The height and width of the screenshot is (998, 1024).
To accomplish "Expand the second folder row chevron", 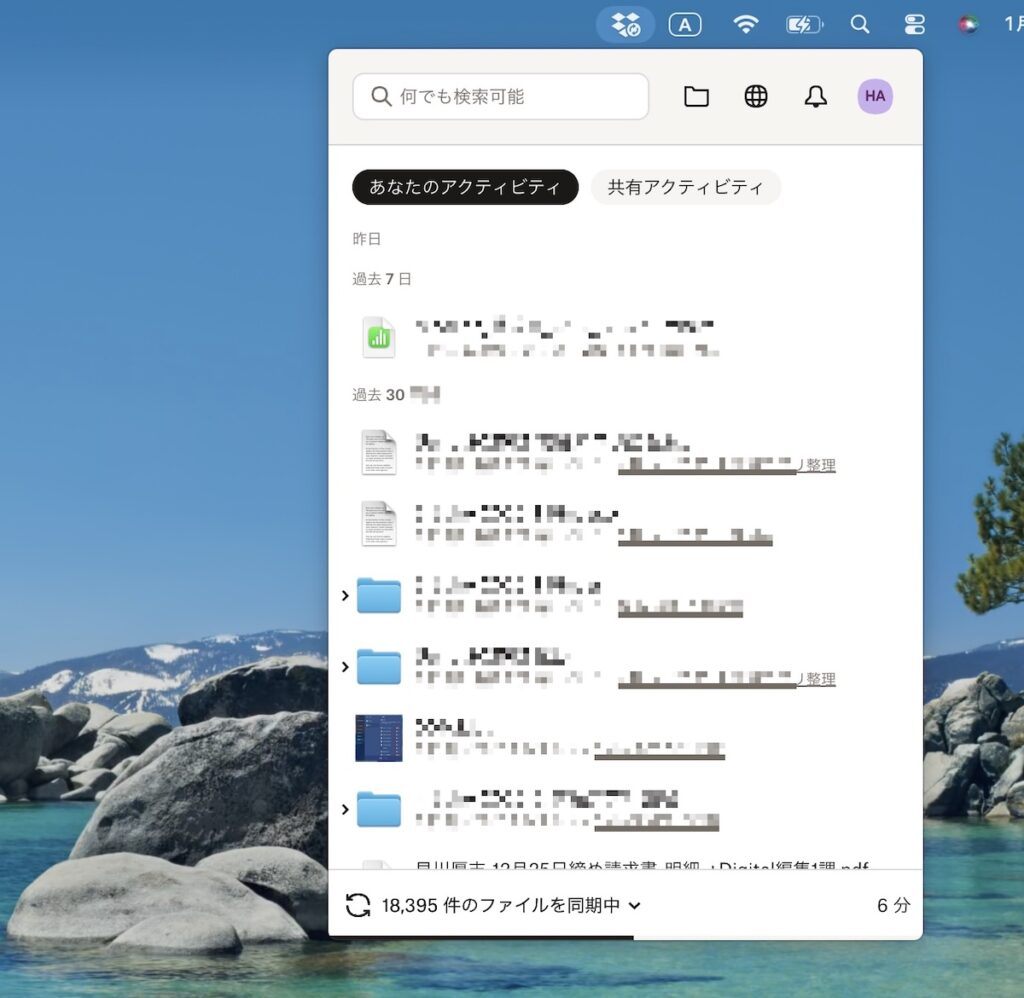I will [345, 667].
